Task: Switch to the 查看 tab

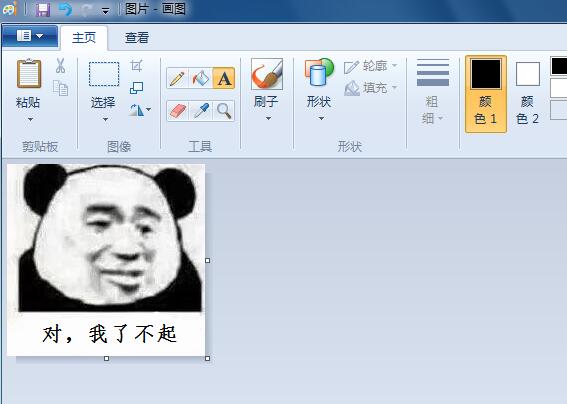Action: (x=137, y=38)
